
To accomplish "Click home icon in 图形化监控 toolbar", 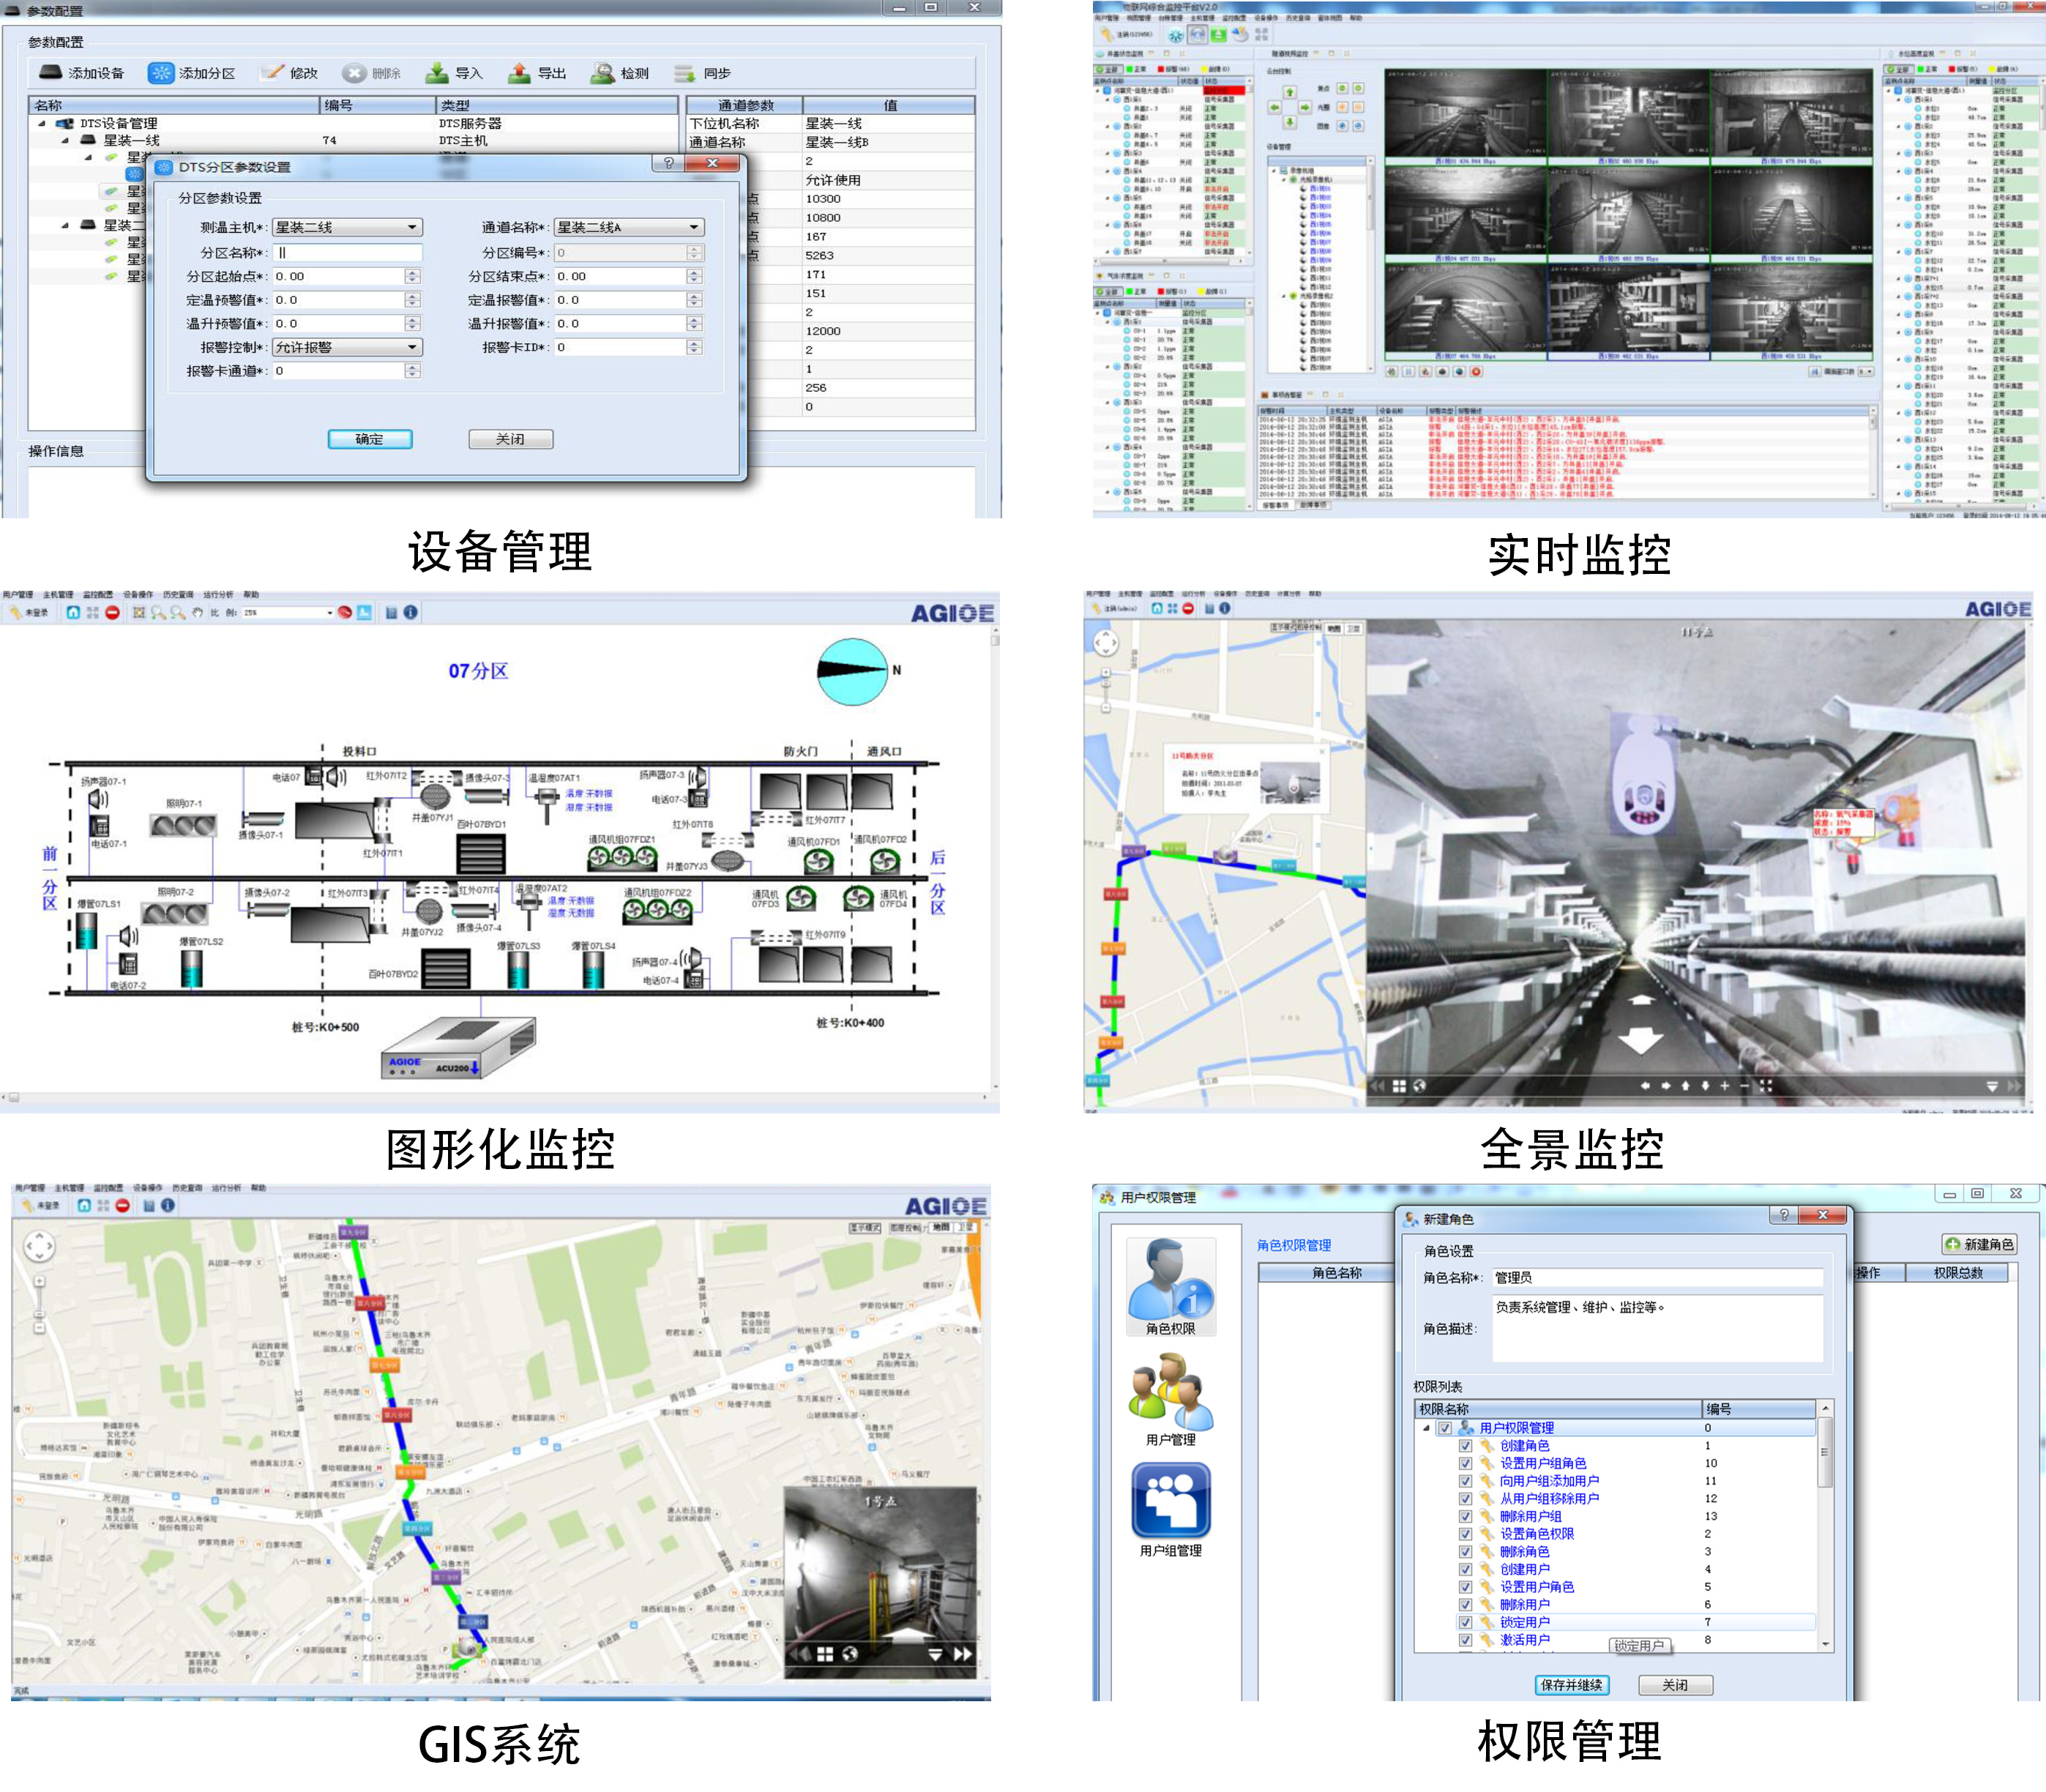I will [x=73, y=612].
